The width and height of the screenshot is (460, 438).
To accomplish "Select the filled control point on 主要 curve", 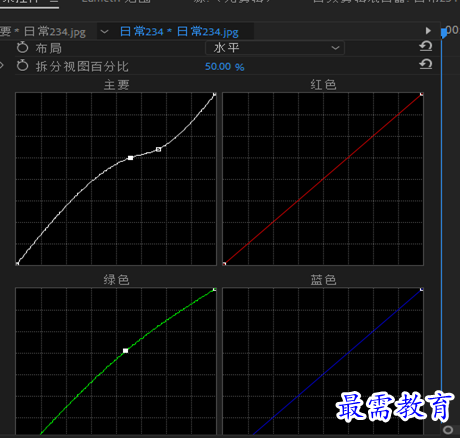I will [x=130, y=158].
